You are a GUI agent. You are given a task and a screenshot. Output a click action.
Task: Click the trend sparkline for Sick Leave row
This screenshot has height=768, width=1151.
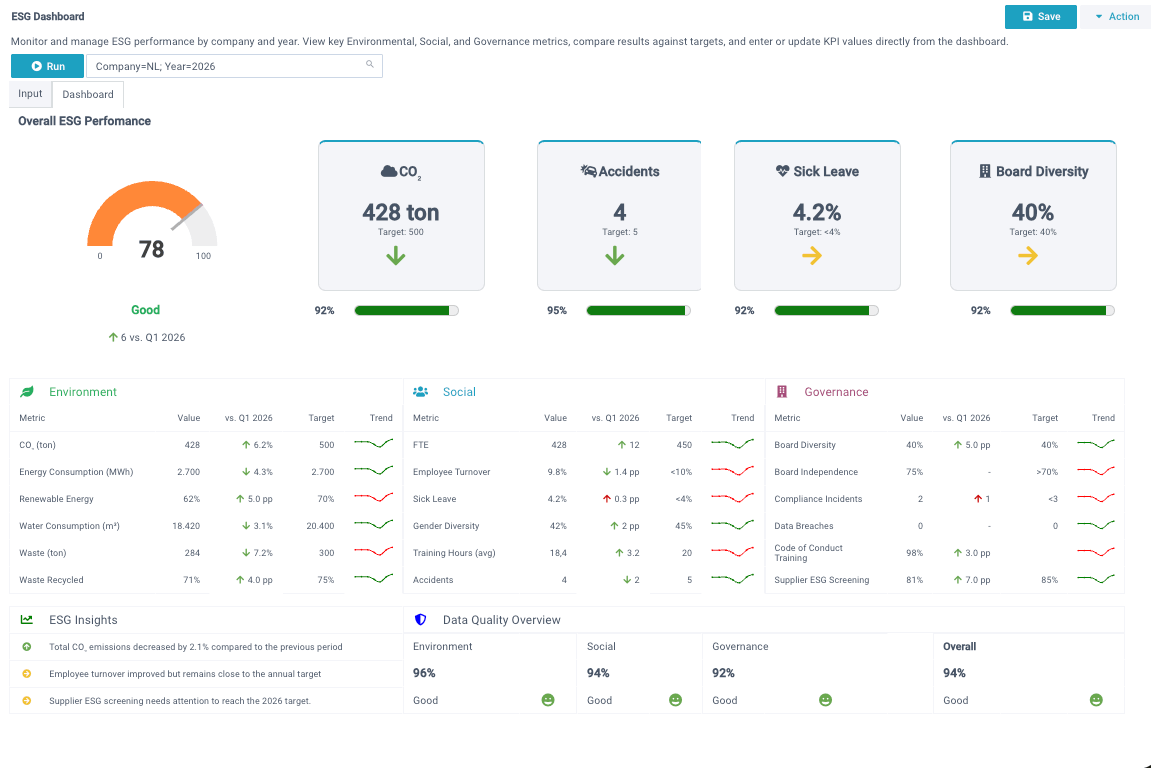click(733, 498)
